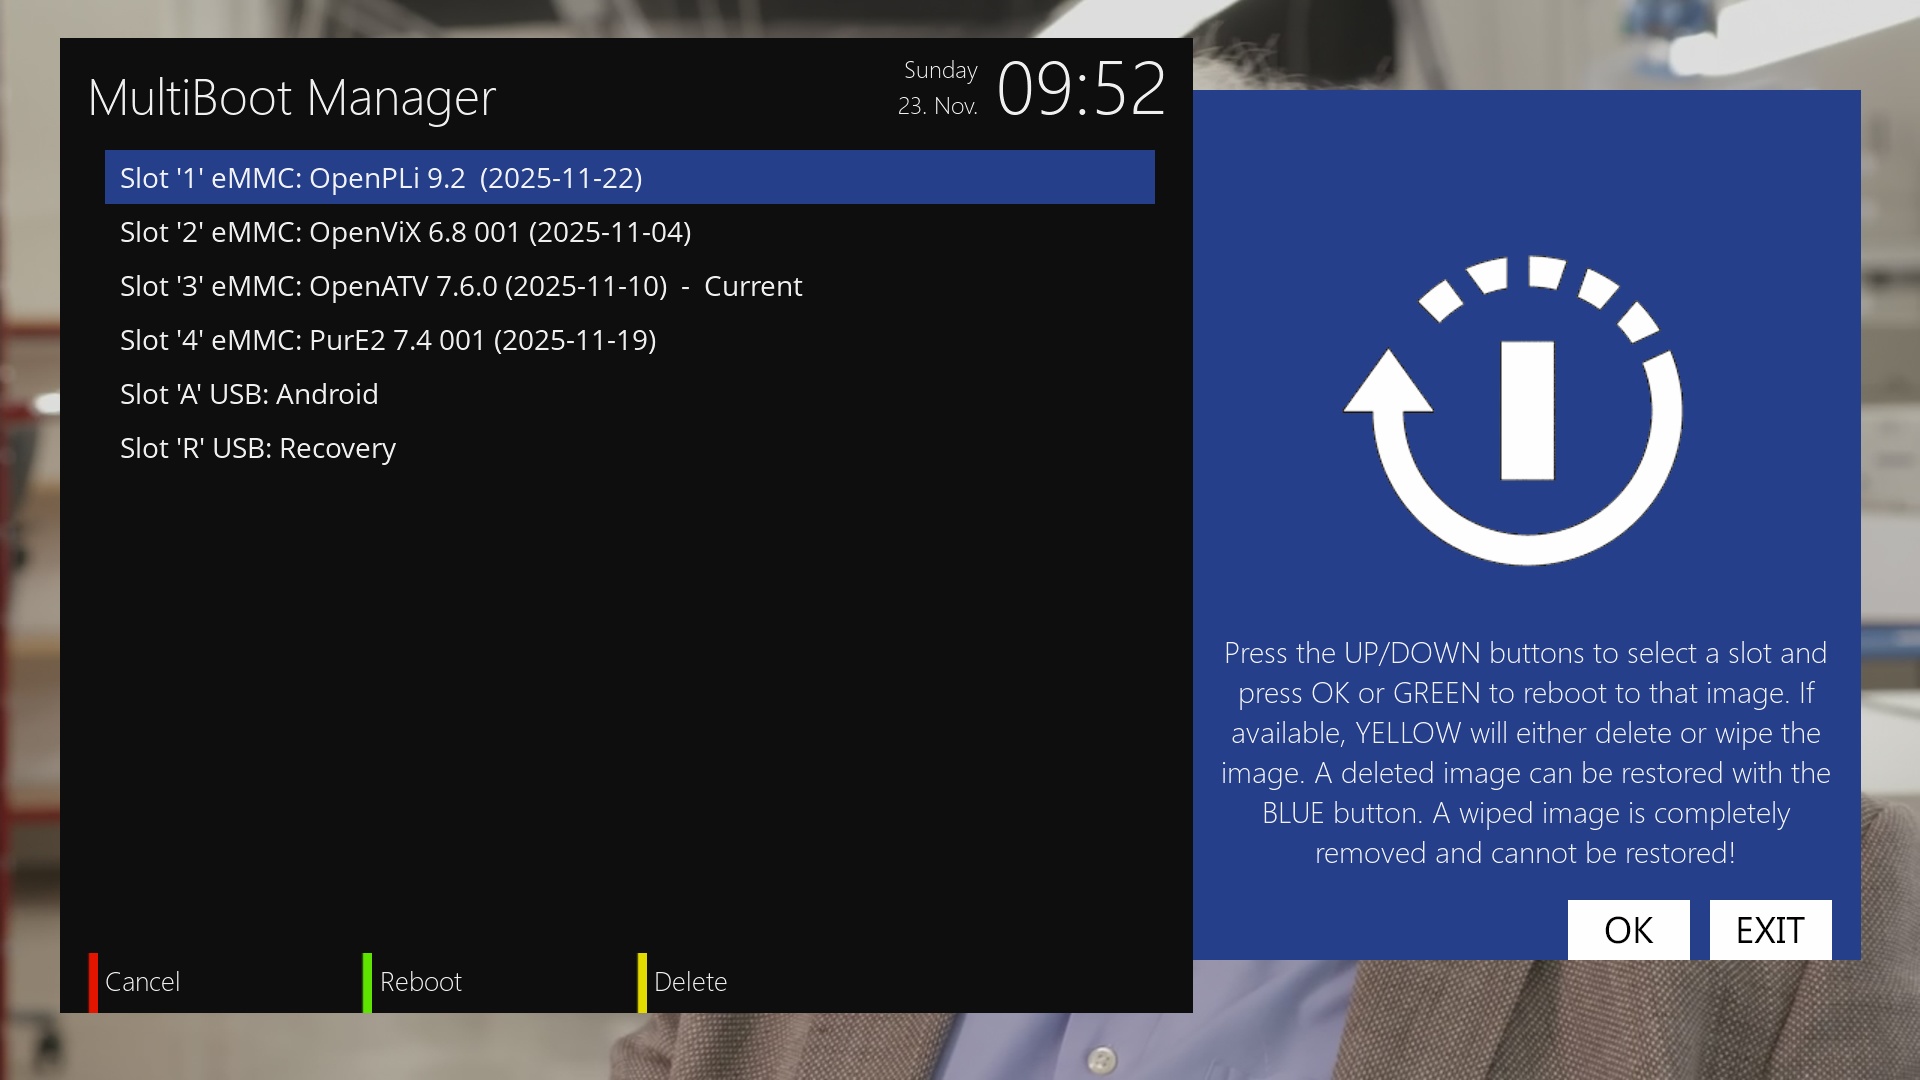
Task: Pick Slot 4 PurE2 7.4 entry
Action: pyautogui.click(x=388, y=340)
